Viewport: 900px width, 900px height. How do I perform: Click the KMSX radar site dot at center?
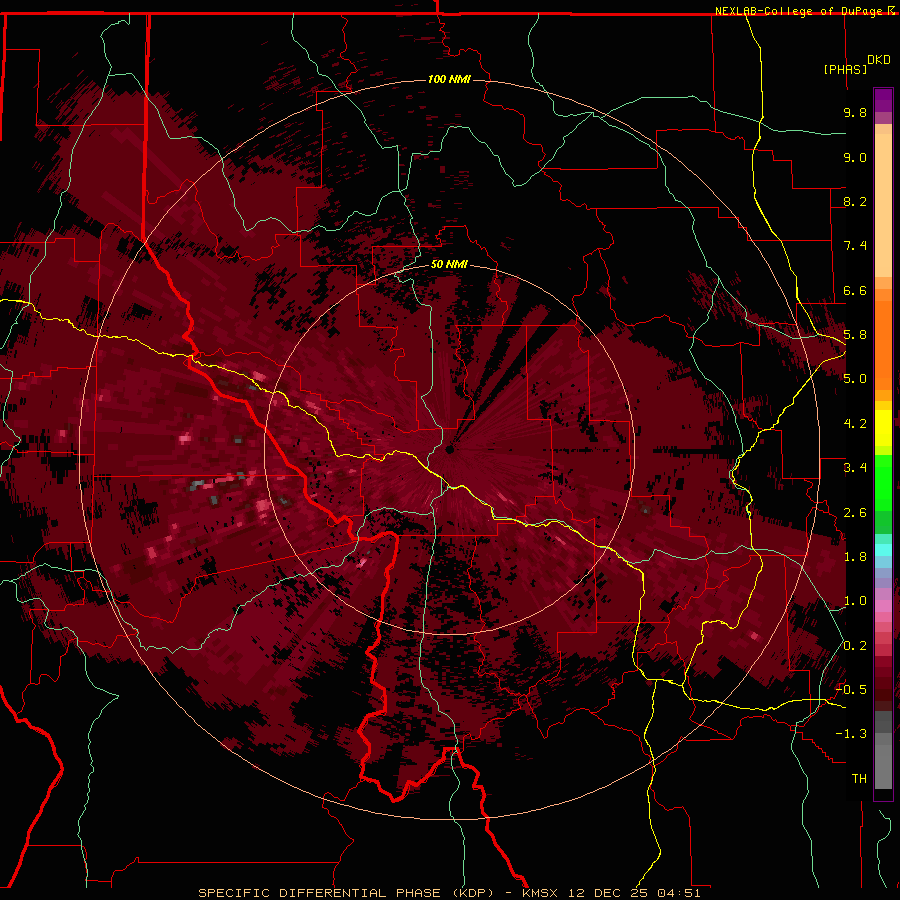(x=450, y=449)
